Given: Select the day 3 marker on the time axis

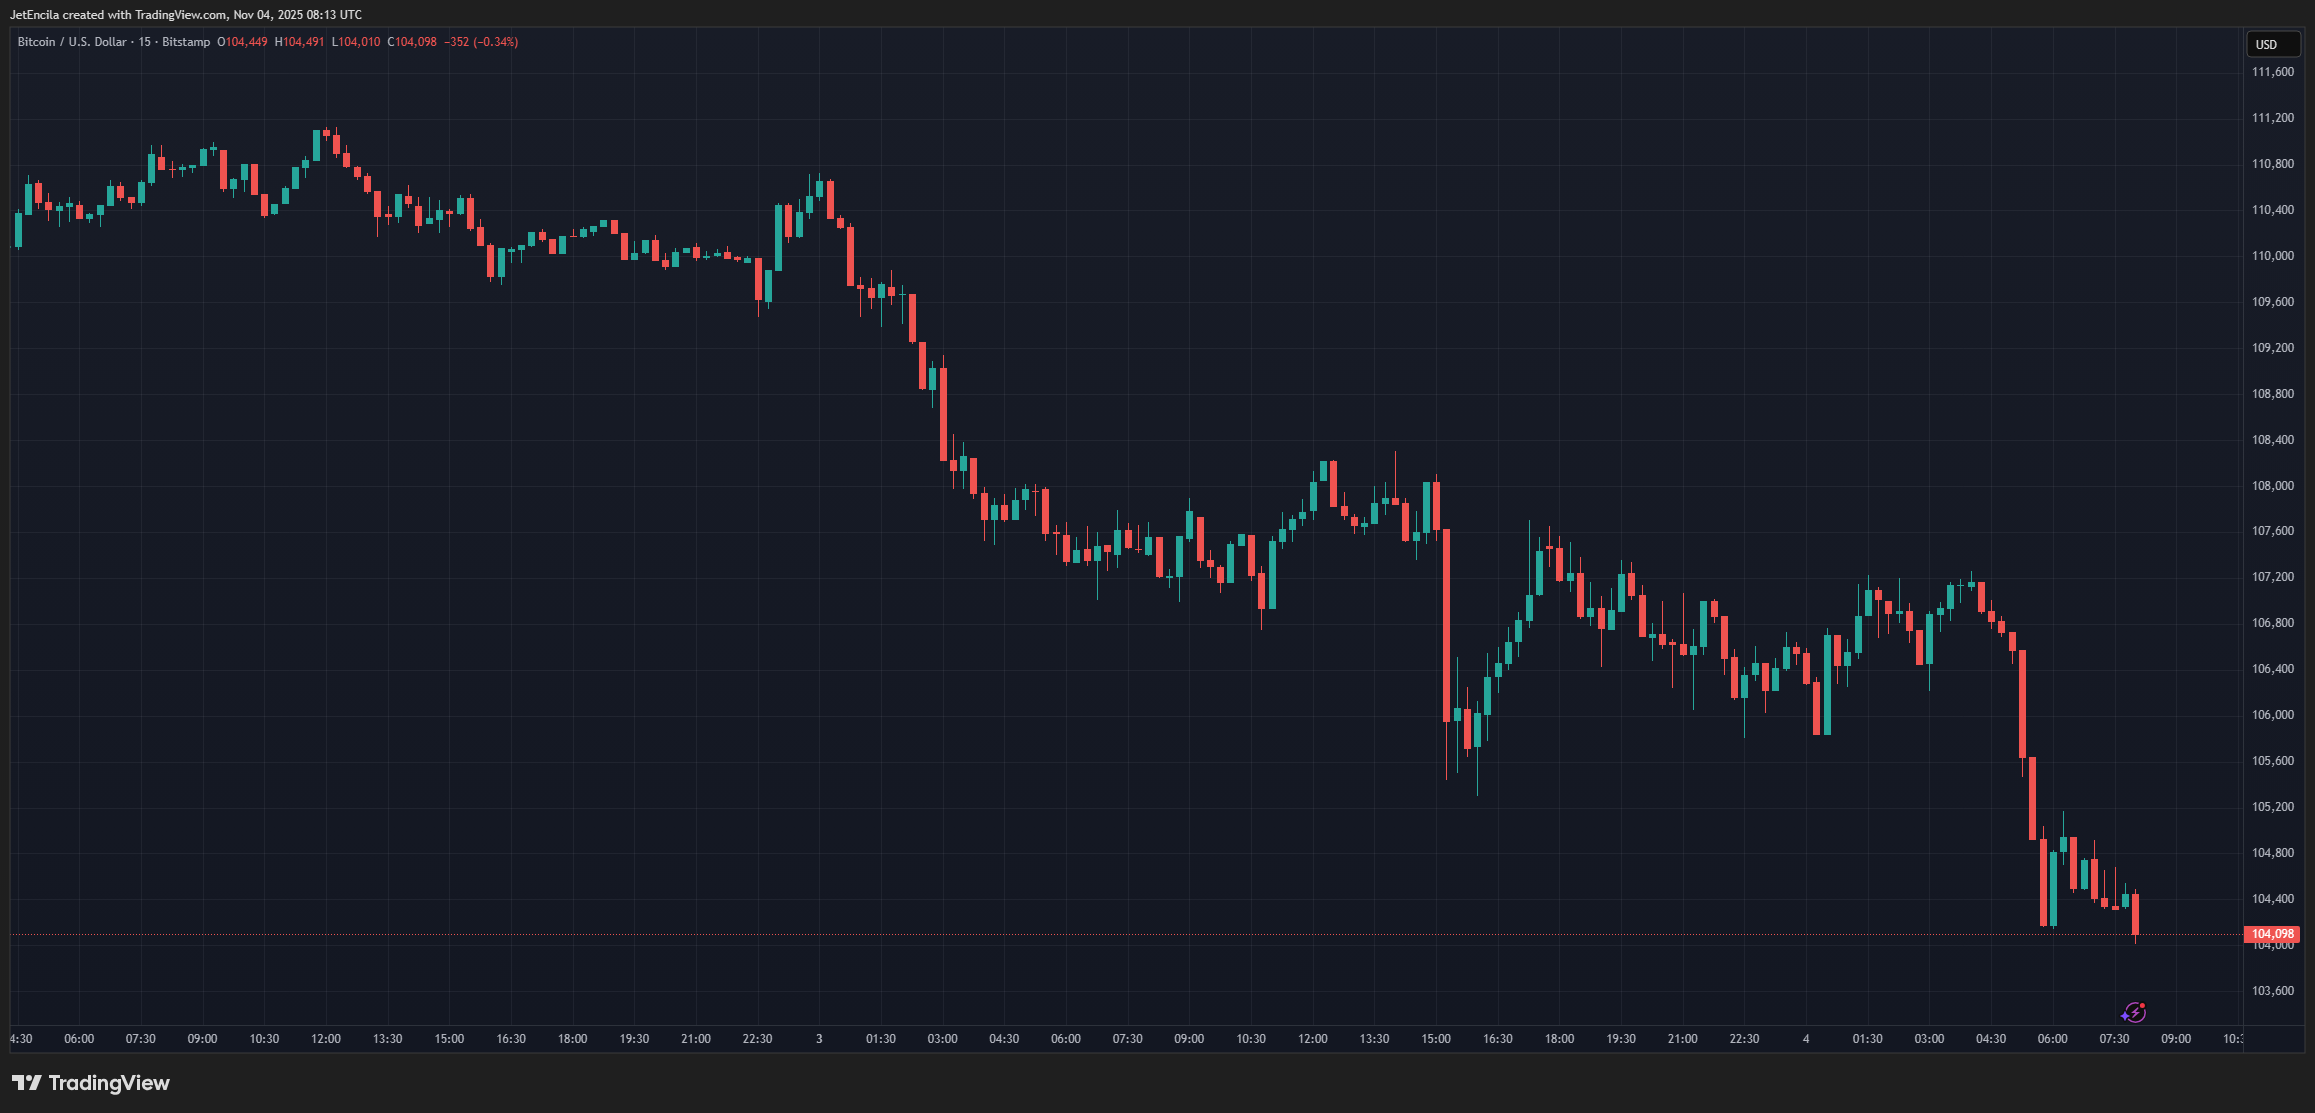Looking at the screenshot, I should (819, 1039).
